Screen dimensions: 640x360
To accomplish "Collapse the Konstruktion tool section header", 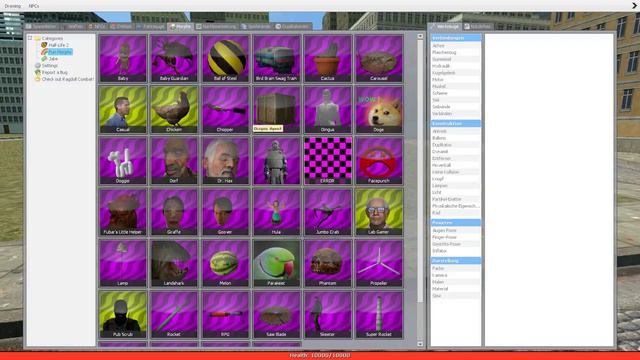I will coord(456,123).
